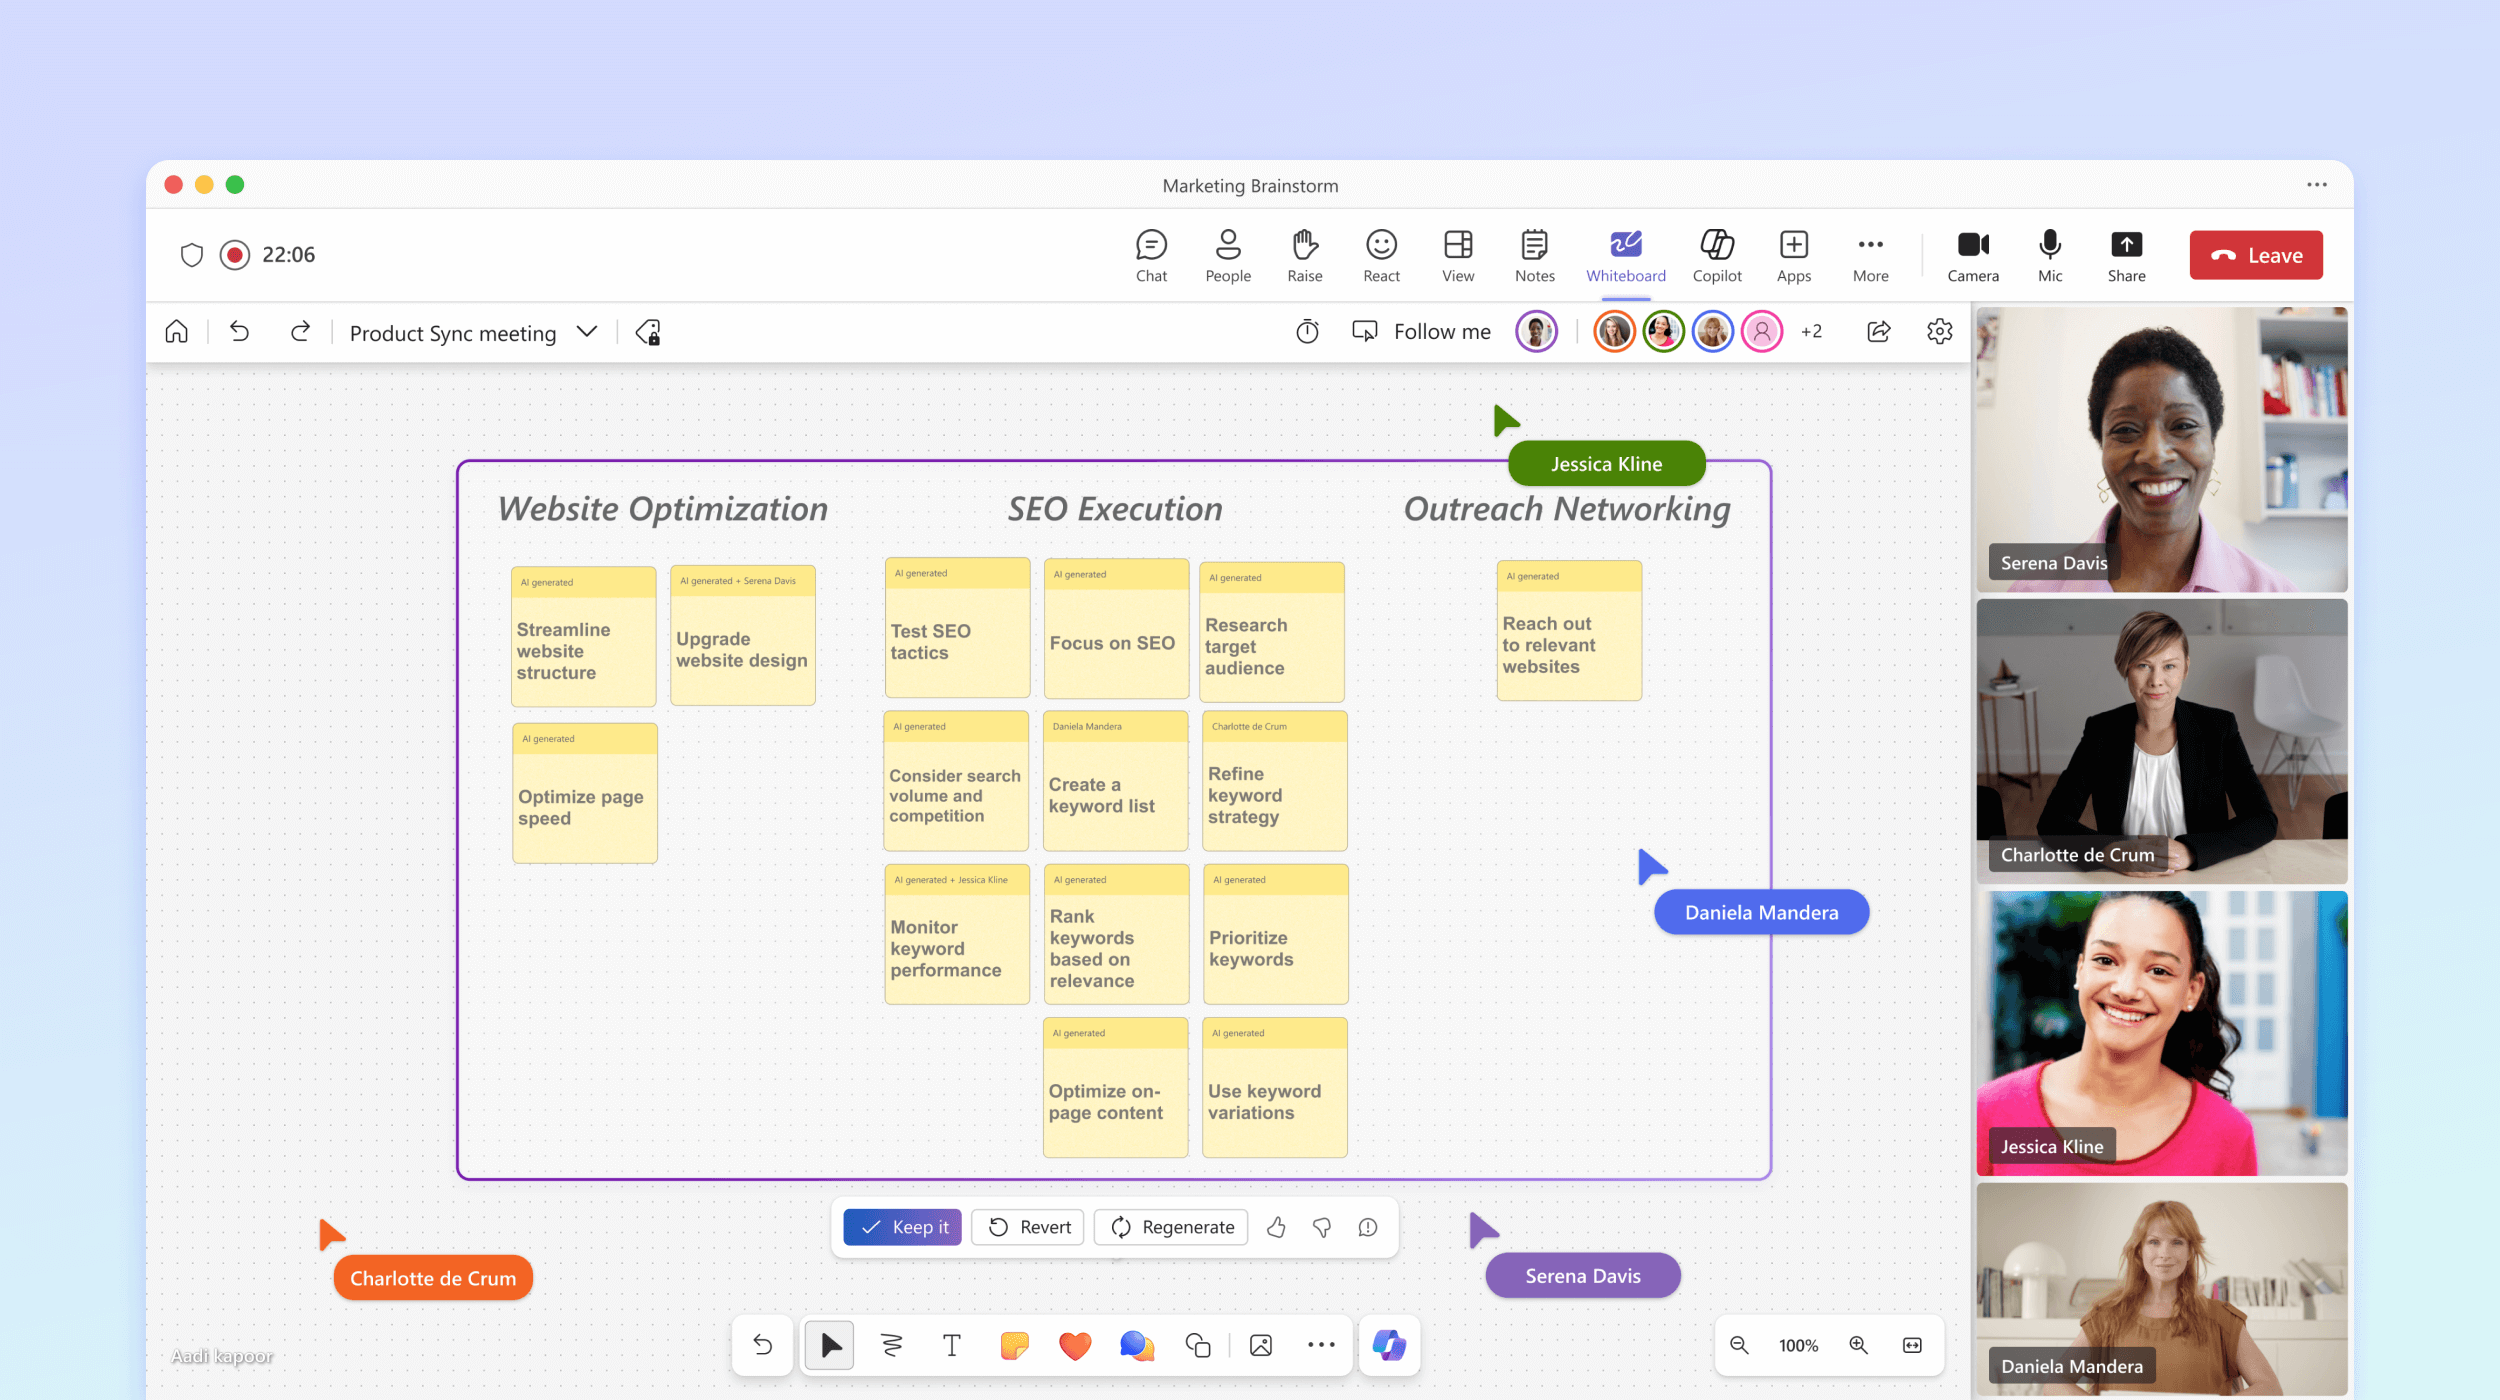The image size is (2500, 1400).
Task: Toggle Follow me mode on whiteboard
Action: 1415,332
